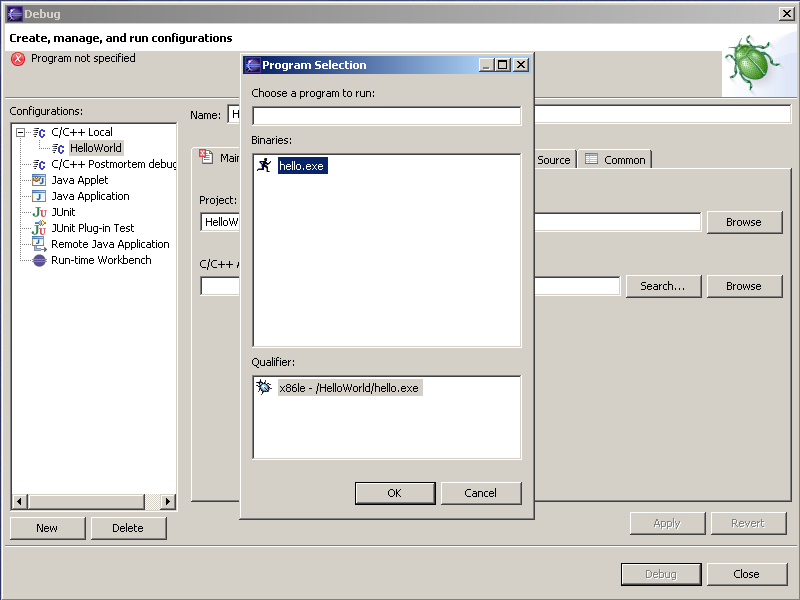Choose Remote Java Application entry
This screenshot has width=800, height=600.
point(110,244)
